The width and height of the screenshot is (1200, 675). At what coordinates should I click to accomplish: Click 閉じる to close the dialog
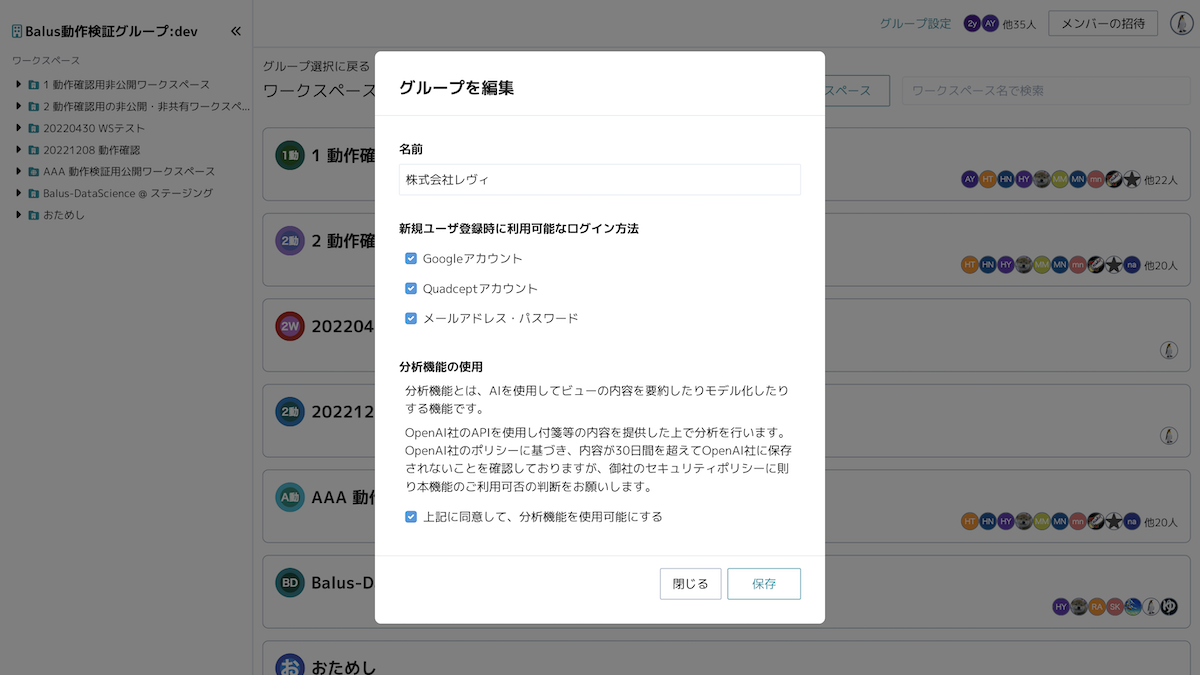tap(690, 584)
